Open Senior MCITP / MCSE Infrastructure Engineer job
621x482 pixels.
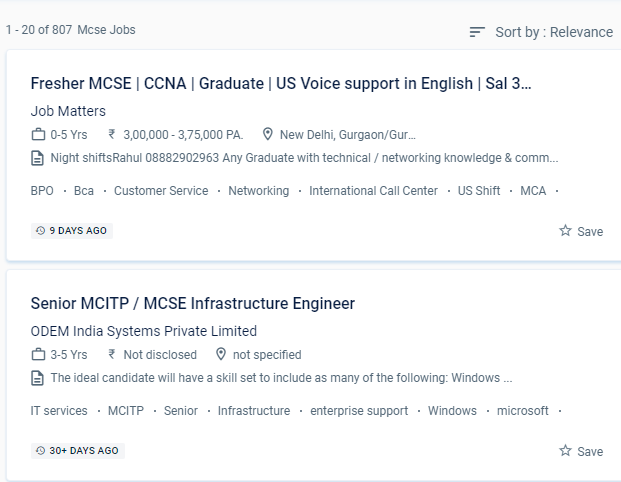(193, 303)
